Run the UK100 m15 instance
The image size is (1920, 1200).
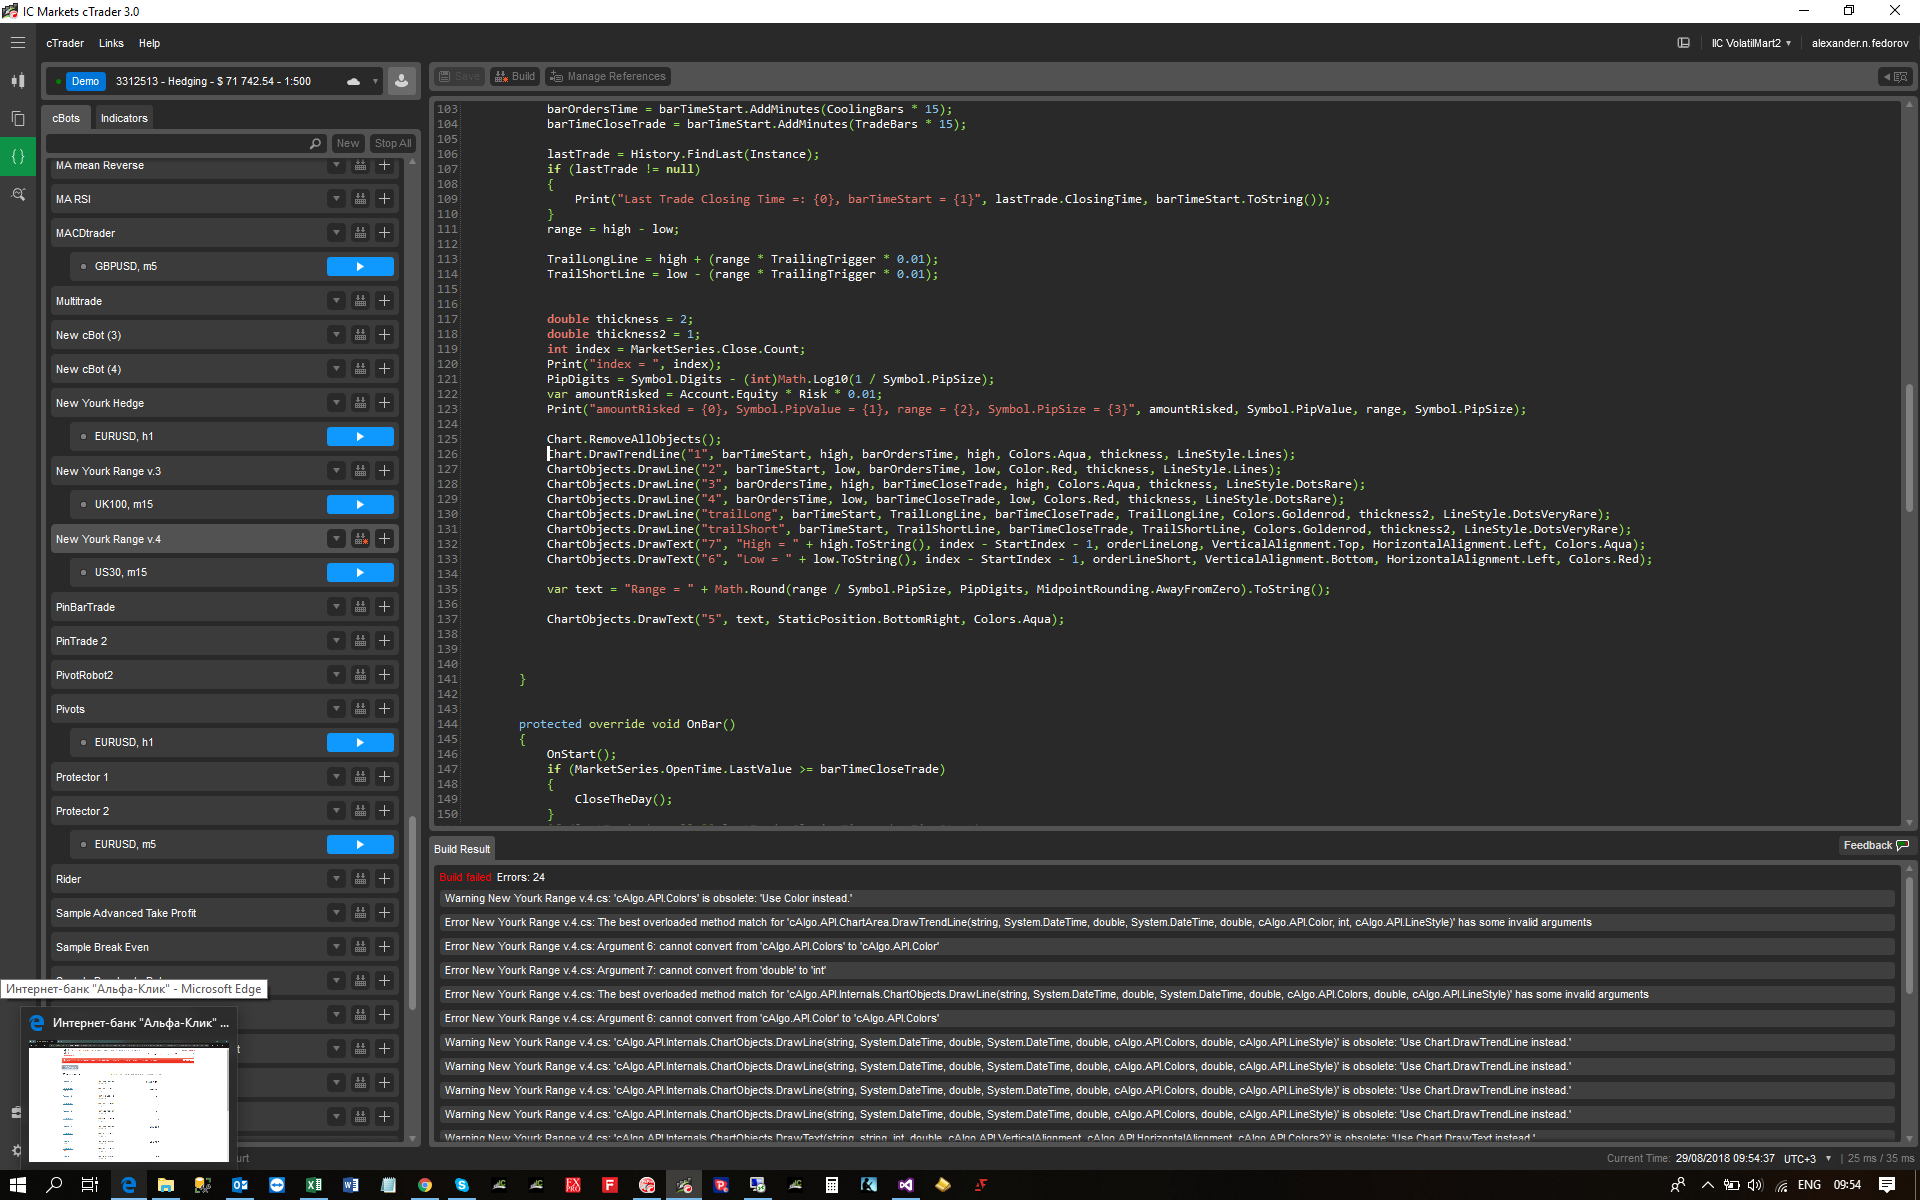pyautogui.click(x=360, y=505)
